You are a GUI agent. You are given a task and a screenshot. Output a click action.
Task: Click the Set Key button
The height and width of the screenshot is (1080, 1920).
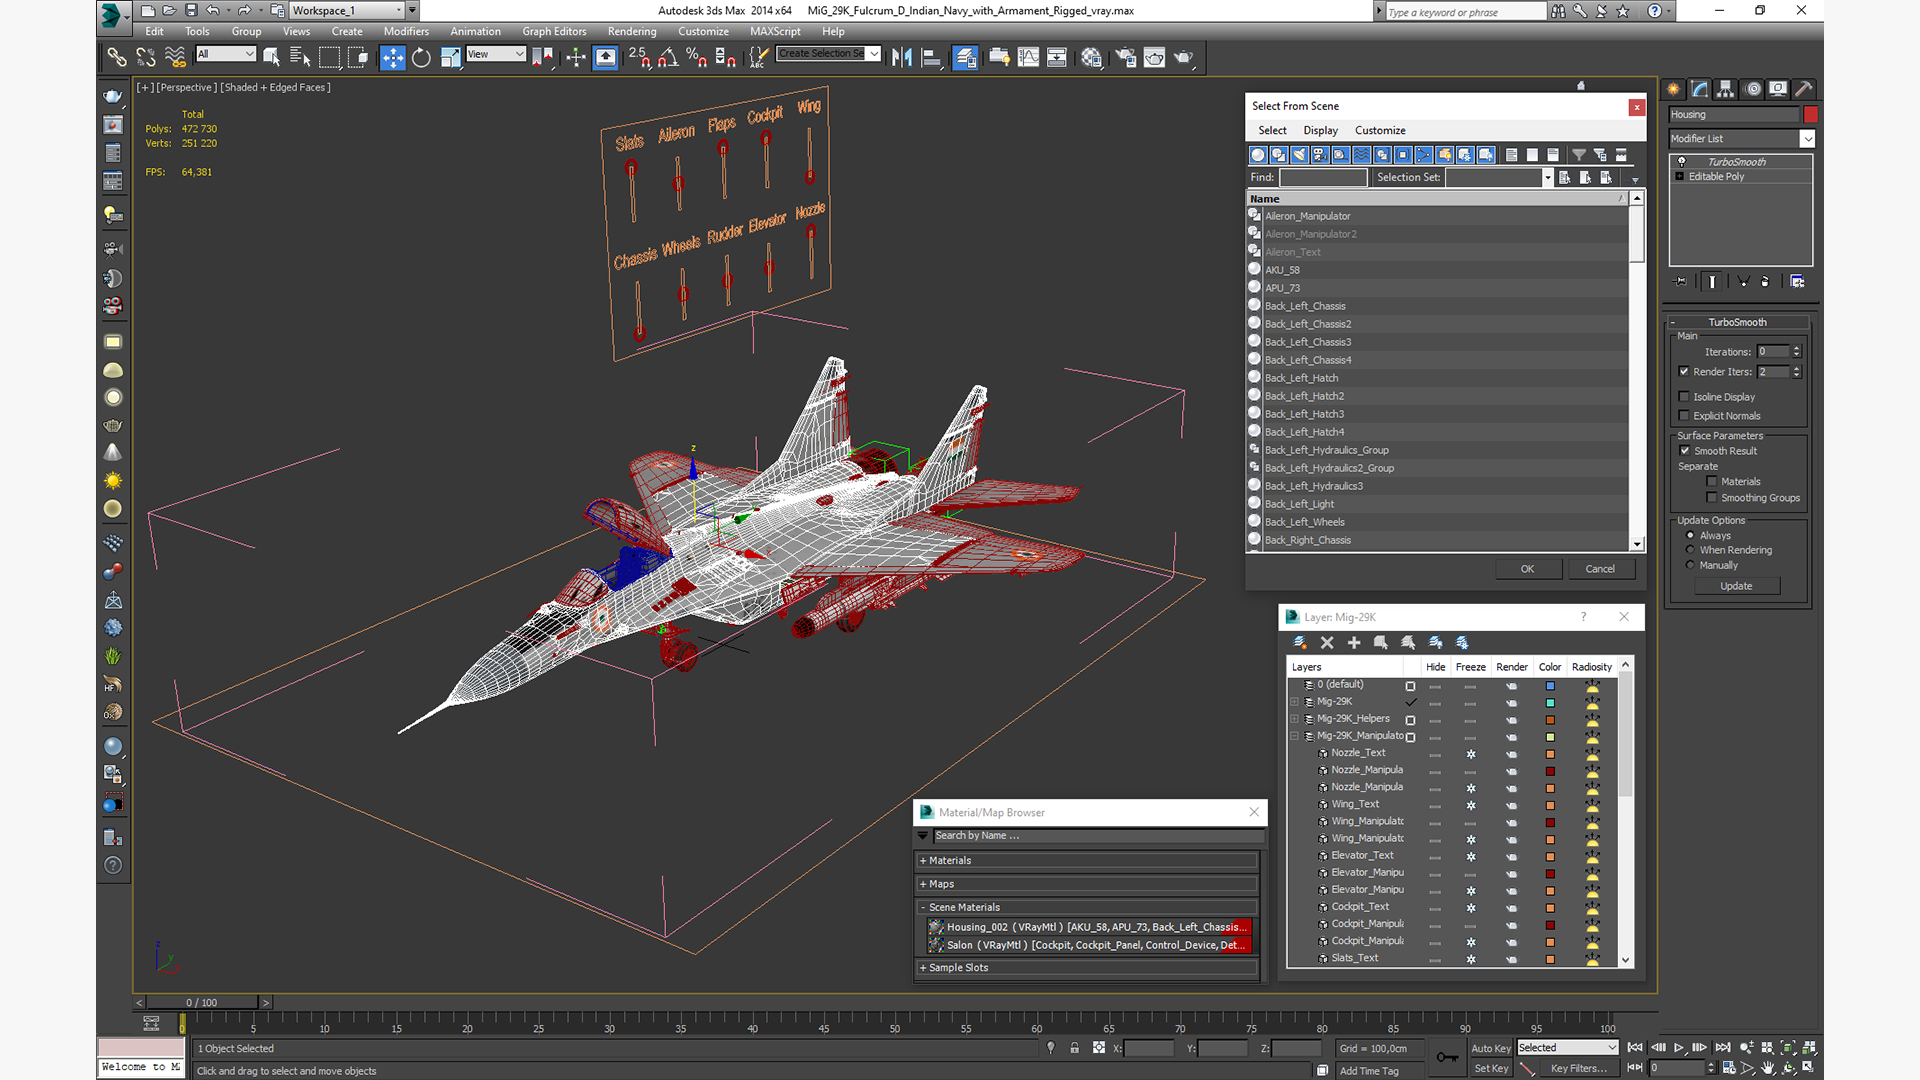1490,1069
